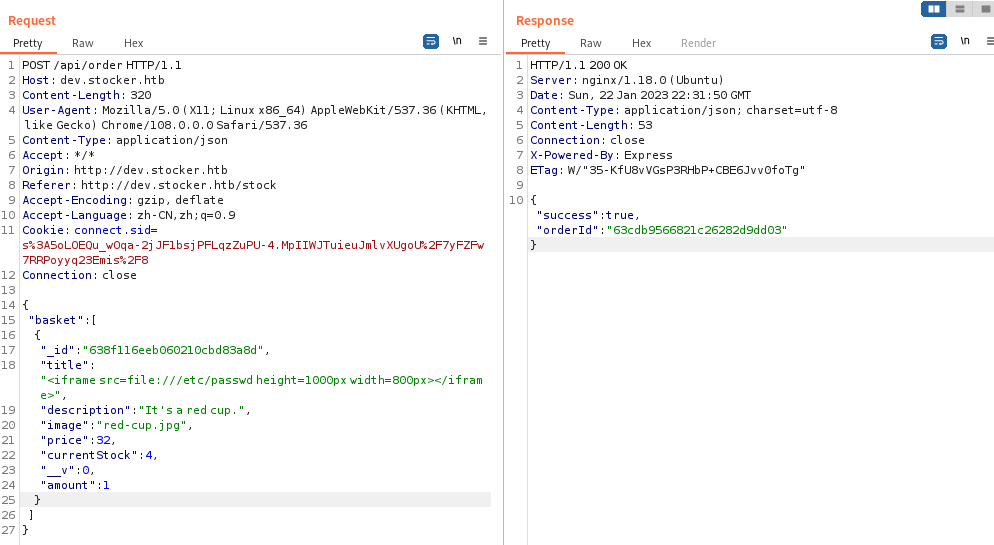This screenshot has width=994, height=545.
Task: Select combined tabbed layout view
Action: click(984, 9)
